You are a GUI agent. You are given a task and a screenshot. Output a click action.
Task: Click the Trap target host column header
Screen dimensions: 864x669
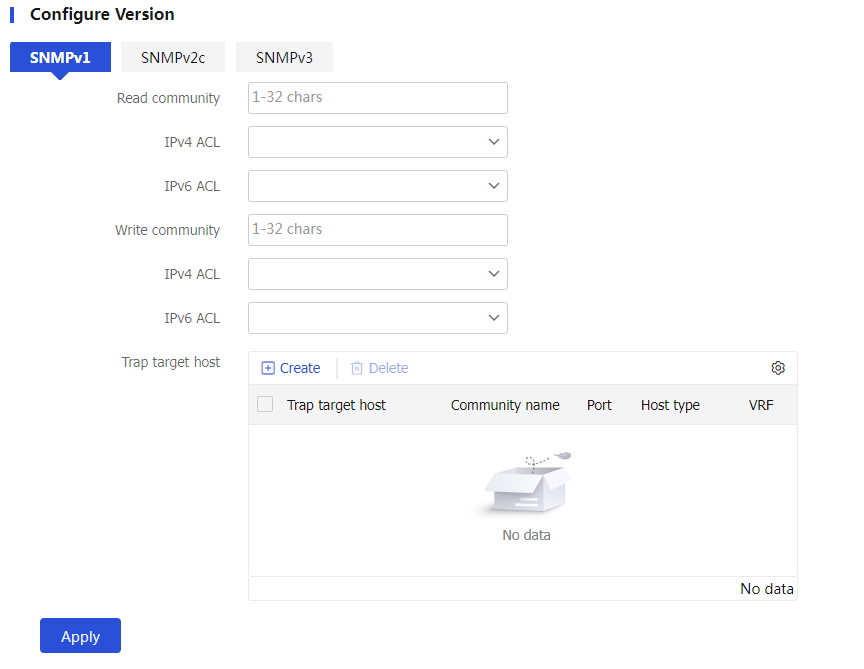point(336,405)
